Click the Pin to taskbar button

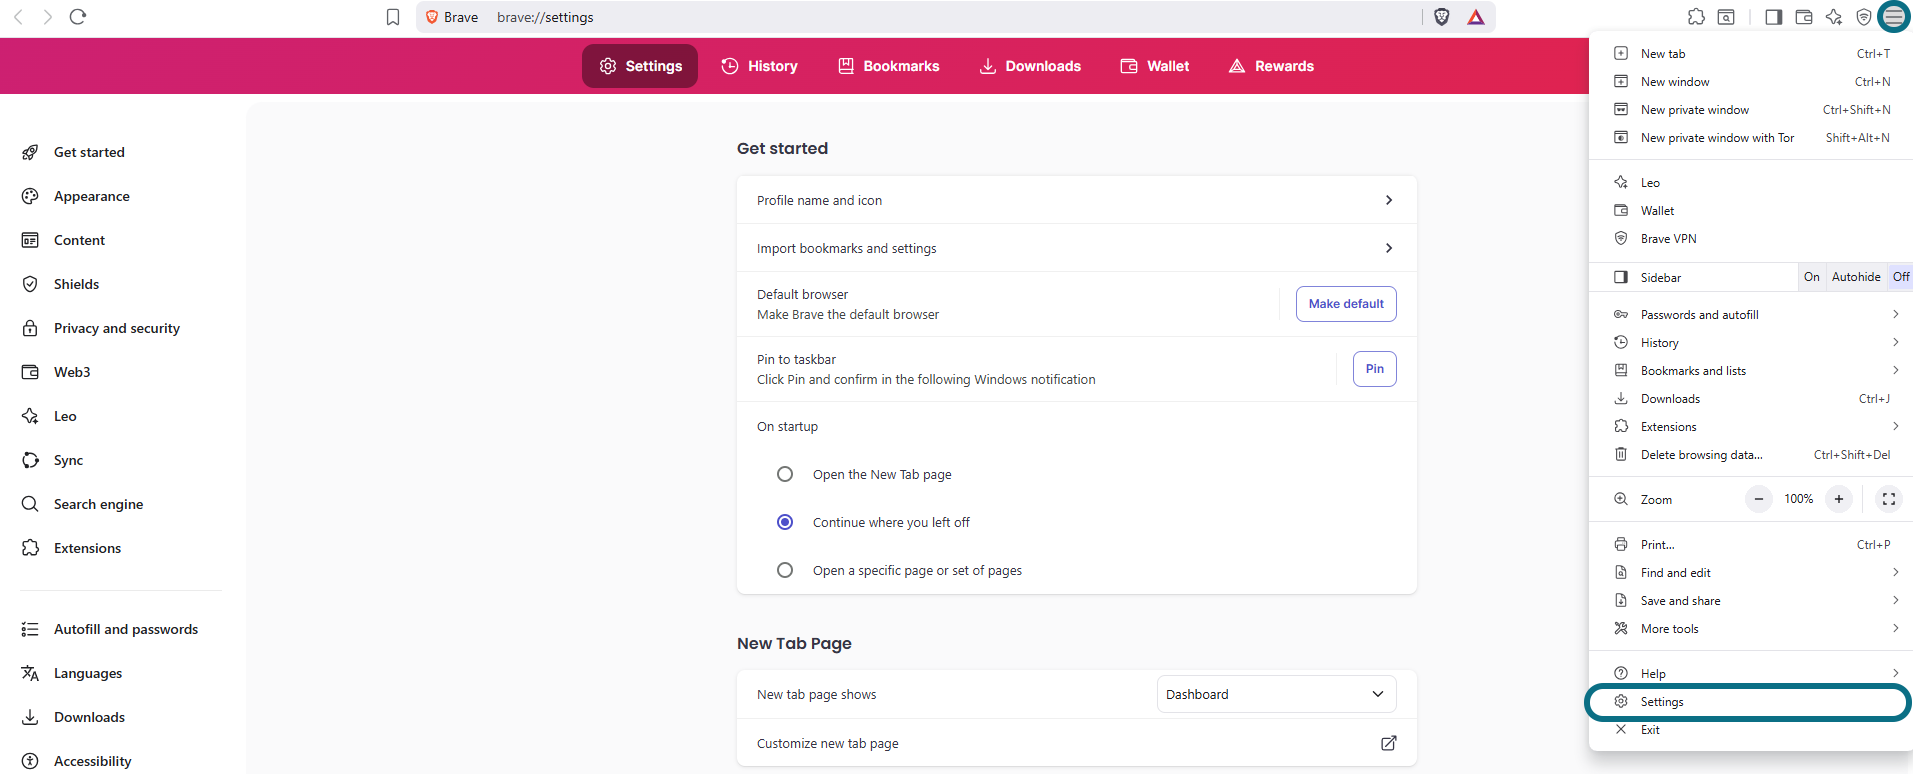point(1375,369)
